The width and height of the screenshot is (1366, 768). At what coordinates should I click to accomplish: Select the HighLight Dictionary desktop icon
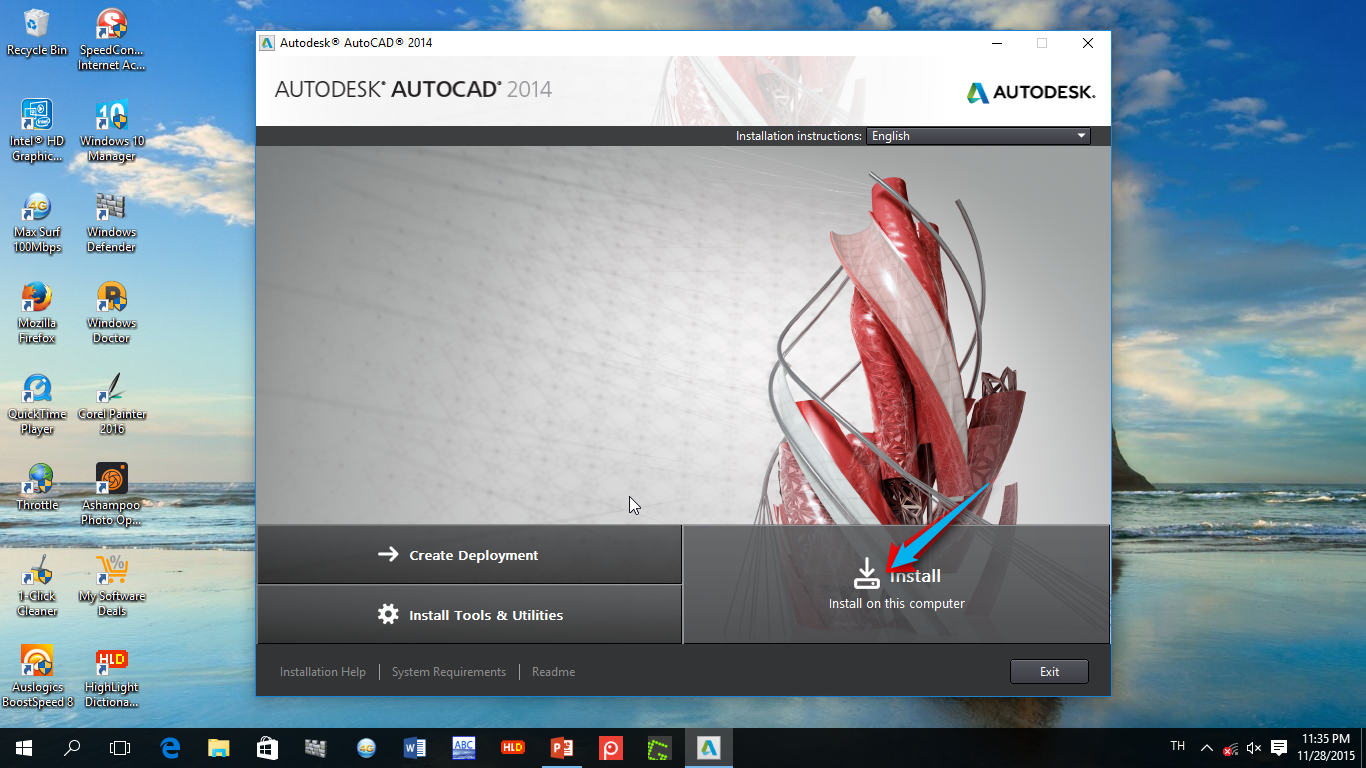pos(111,677)
